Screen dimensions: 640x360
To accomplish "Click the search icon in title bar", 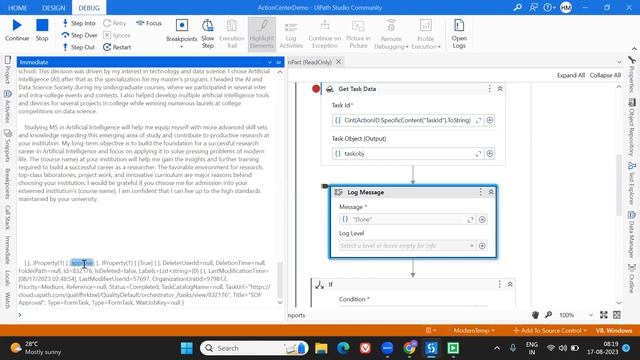I will pyautogui.click(x=518, y=7).
